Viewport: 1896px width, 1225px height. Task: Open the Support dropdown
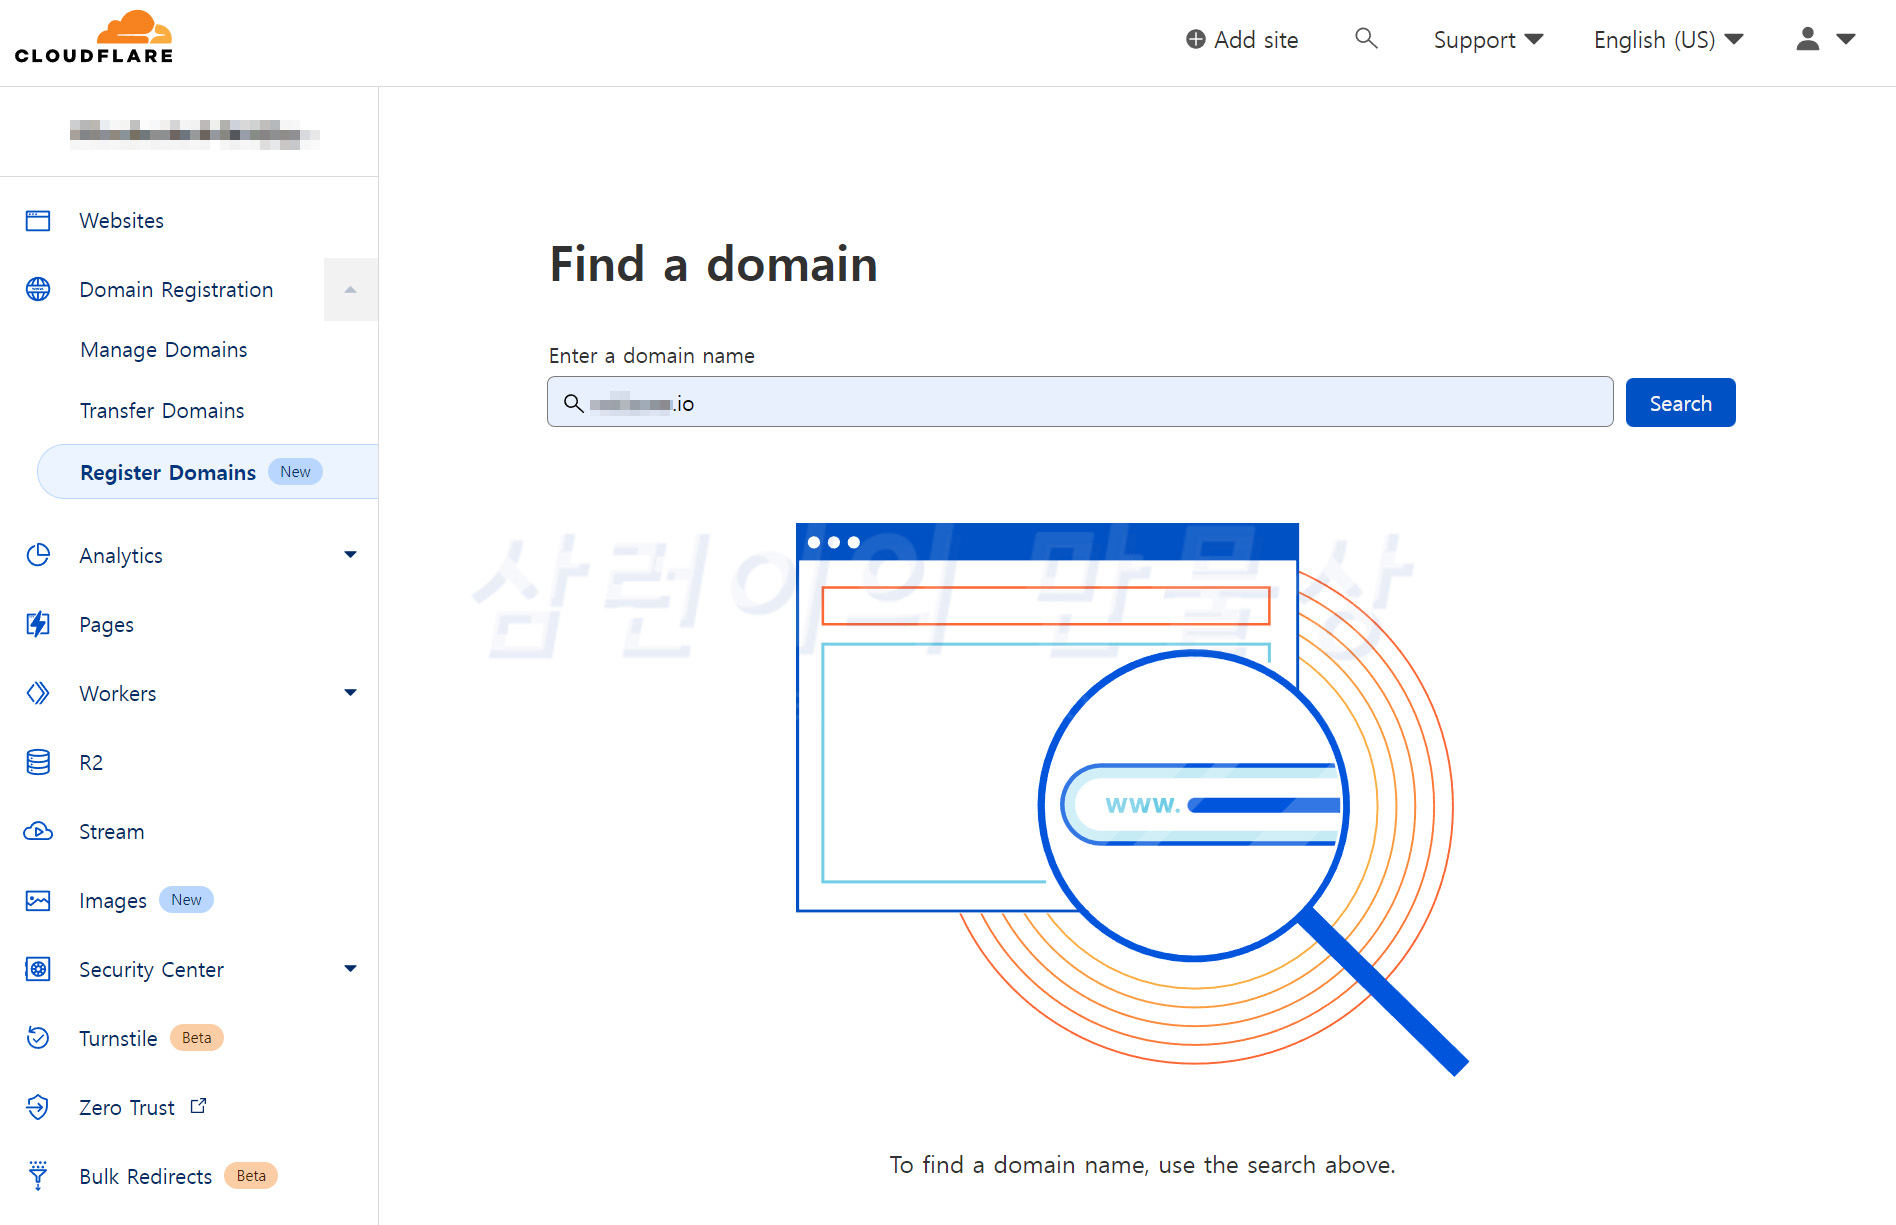(x=1488, y=40)
